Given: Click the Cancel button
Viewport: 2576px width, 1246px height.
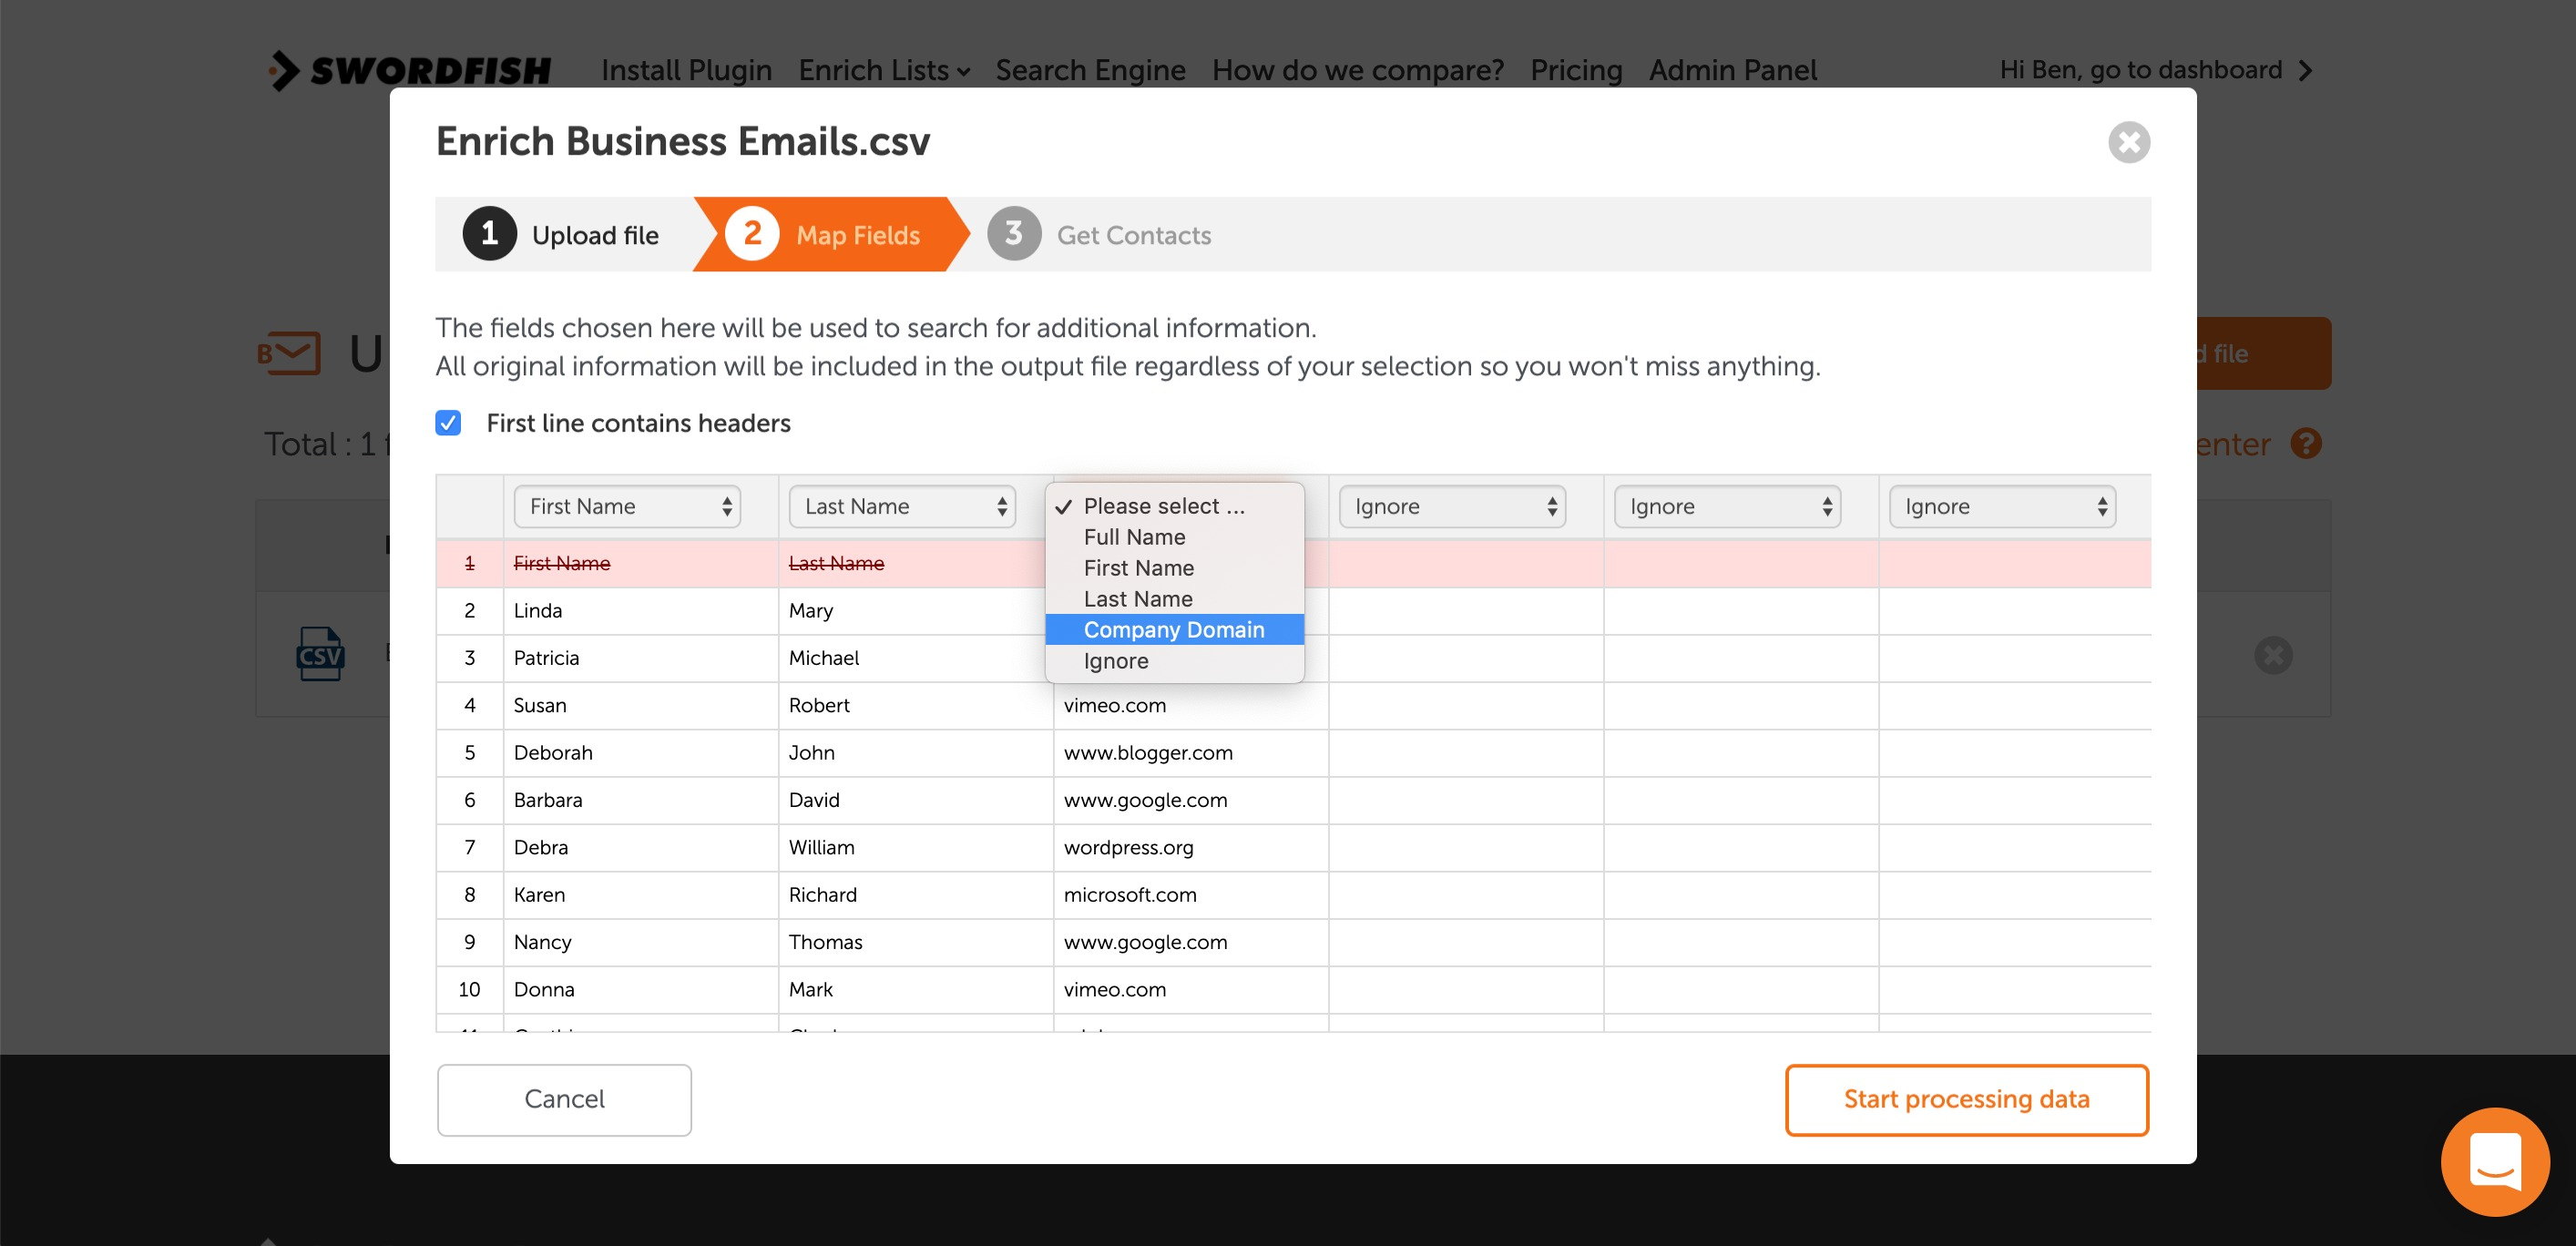Looking at the screenshot, I should [x=564, y=1099].
